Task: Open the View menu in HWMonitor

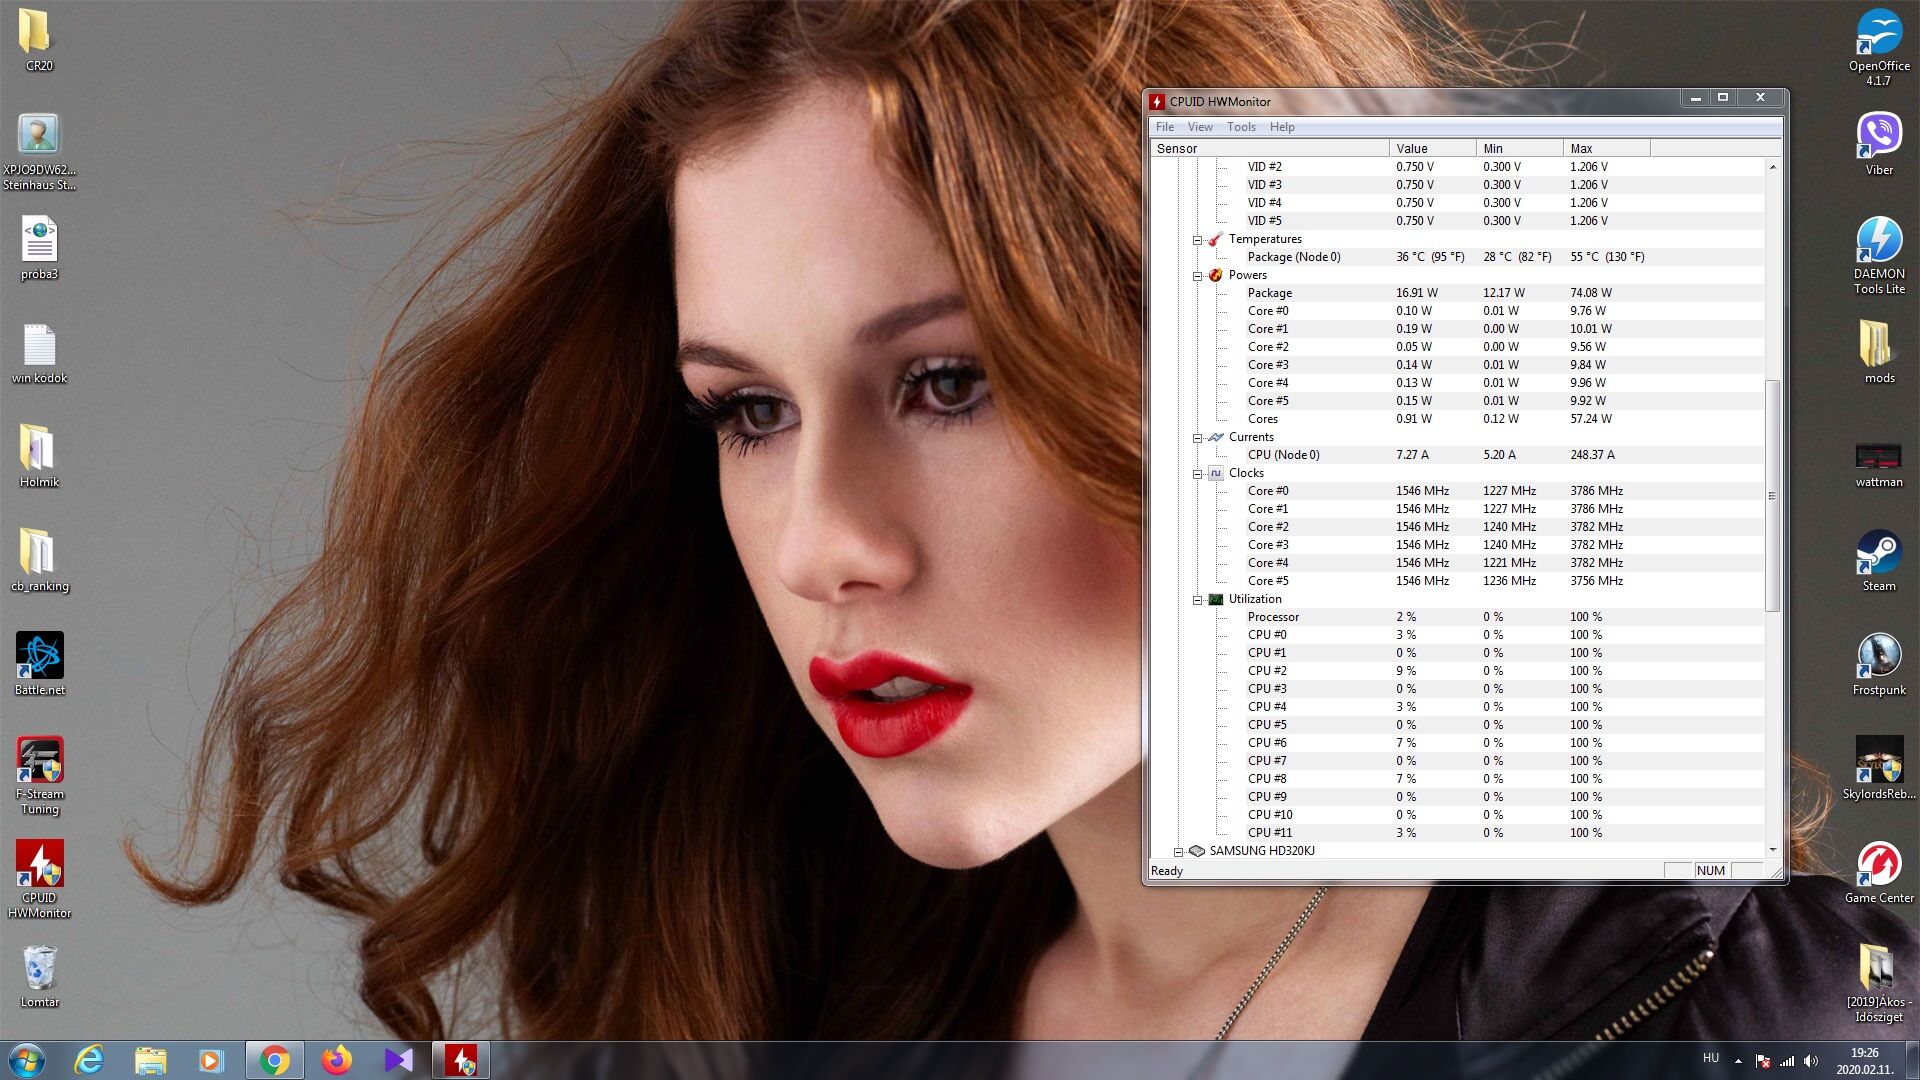Action: point(1200,127)
